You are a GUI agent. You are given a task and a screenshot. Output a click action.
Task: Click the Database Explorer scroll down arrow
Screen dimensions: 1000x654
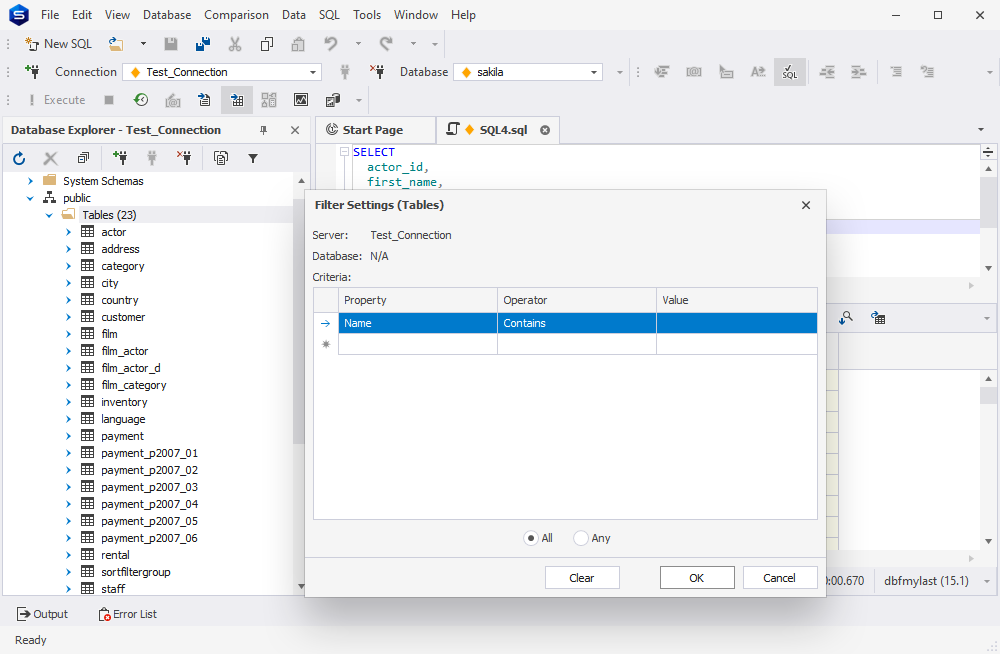301,586
